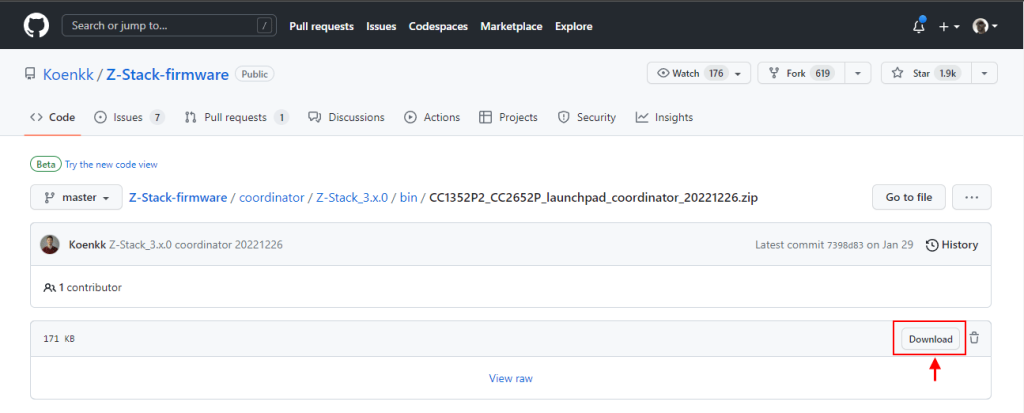Click the GitHub logo icon
This screenshot has height=413, width=1024.
36,26
